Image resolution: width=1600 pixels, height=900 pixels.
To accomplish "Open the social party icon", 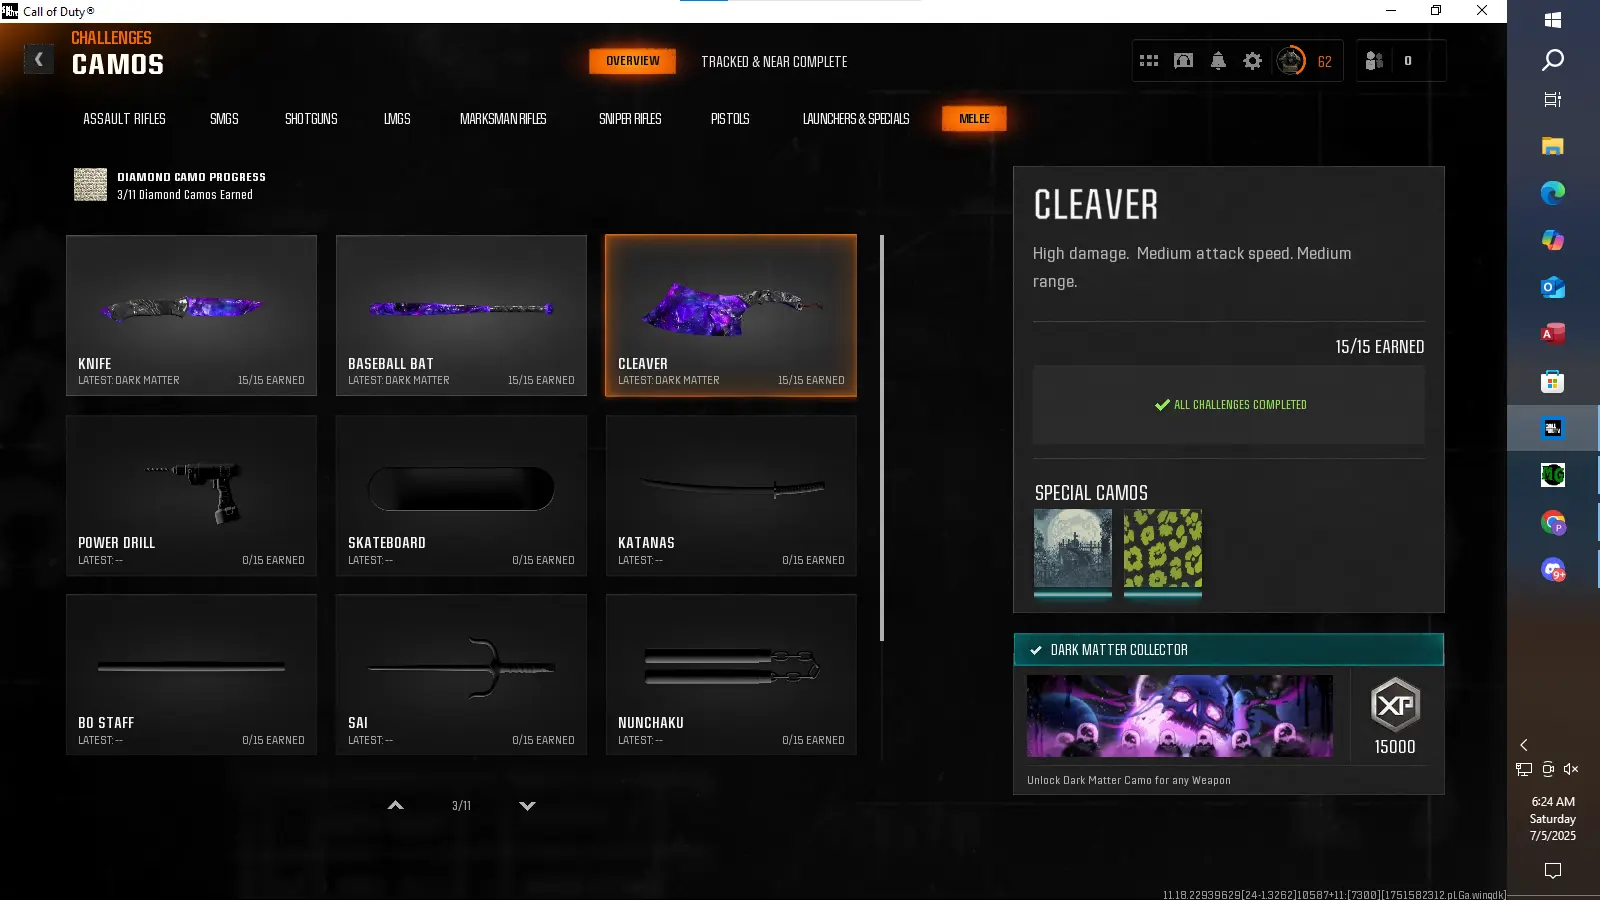I will tap(1374, 61).
